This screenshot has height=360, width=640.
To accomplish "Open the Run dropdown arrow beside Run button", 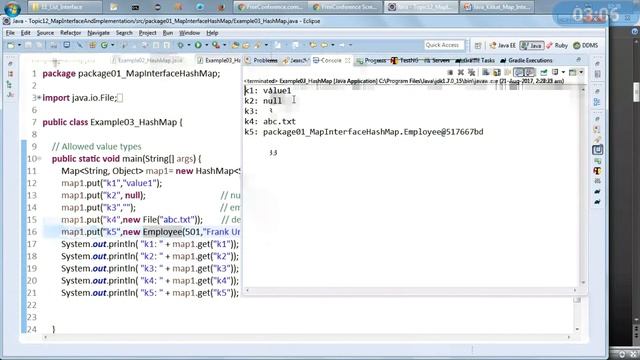I will (206, 45).
